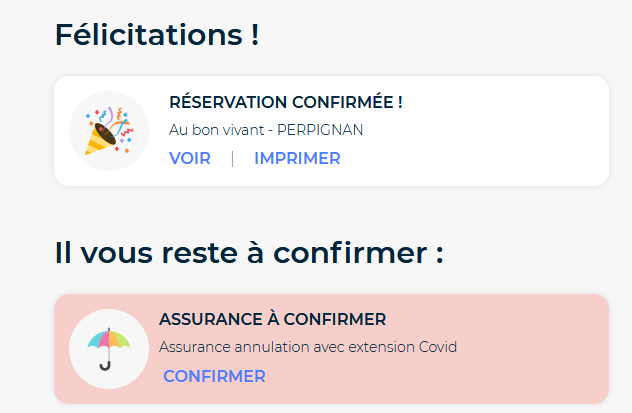The height and width of the screenshot is (413, 632).
Task: Confirm the insurance with CONFIRMER link
Action: 214,376
